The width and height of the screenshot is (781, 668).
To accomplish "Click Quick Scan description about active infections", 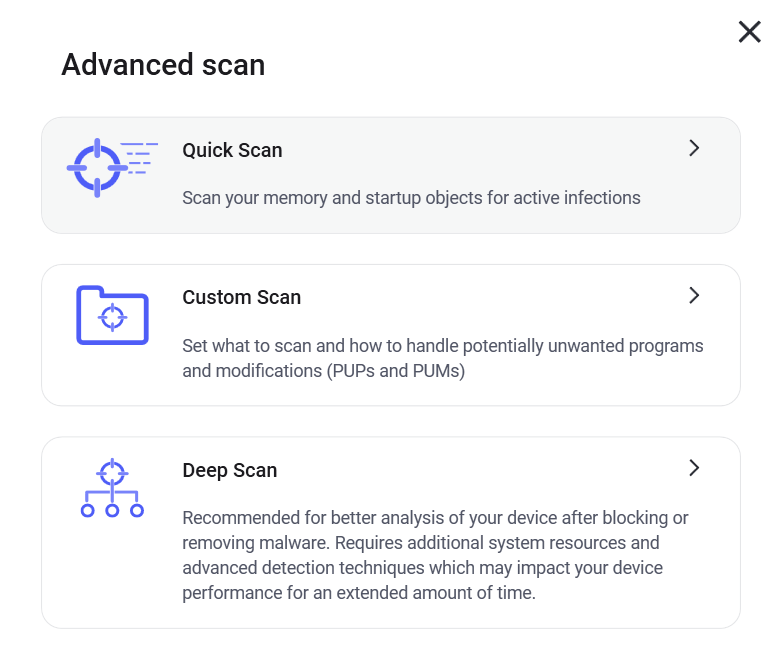I will click(411, 198).
